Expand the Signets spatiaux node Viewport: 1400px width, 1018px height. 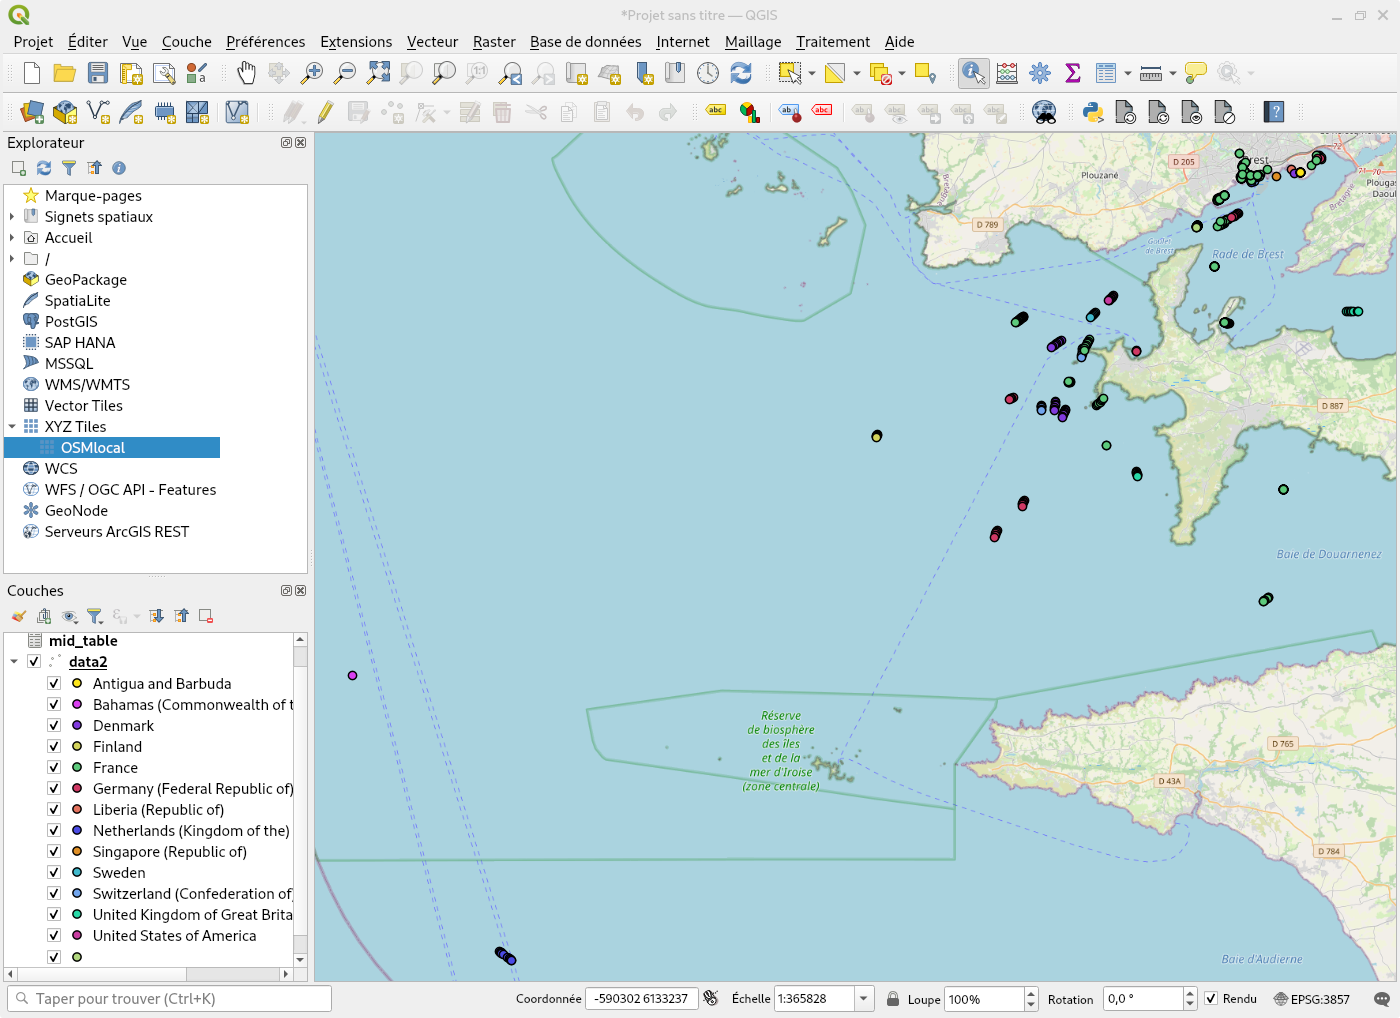pyautogui.click(x=12, y=217)
